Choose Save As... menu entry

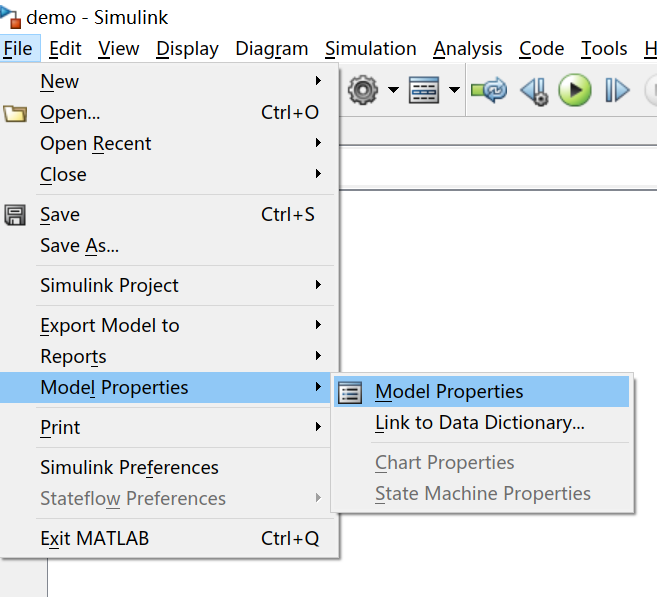(169, 246)
